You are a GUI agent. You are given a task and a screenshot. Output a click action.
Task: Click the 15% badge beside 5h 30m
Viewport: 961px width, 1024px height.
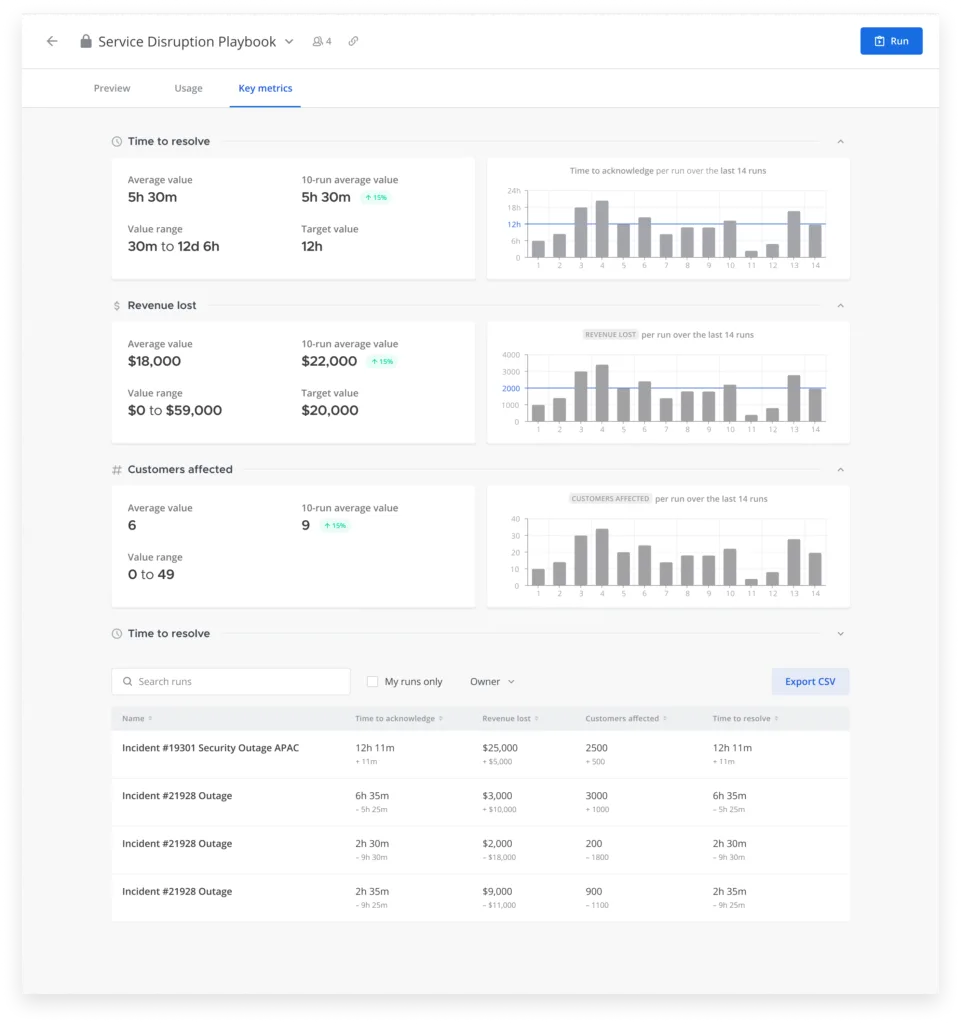tap(375, 197)
